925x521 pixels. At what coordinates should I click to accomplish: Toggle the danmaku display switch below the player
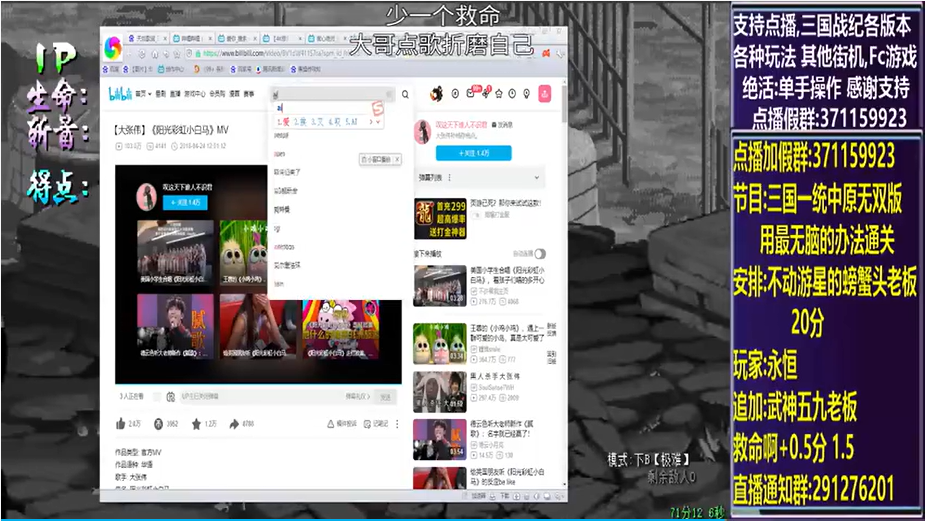tap(157, 397)
